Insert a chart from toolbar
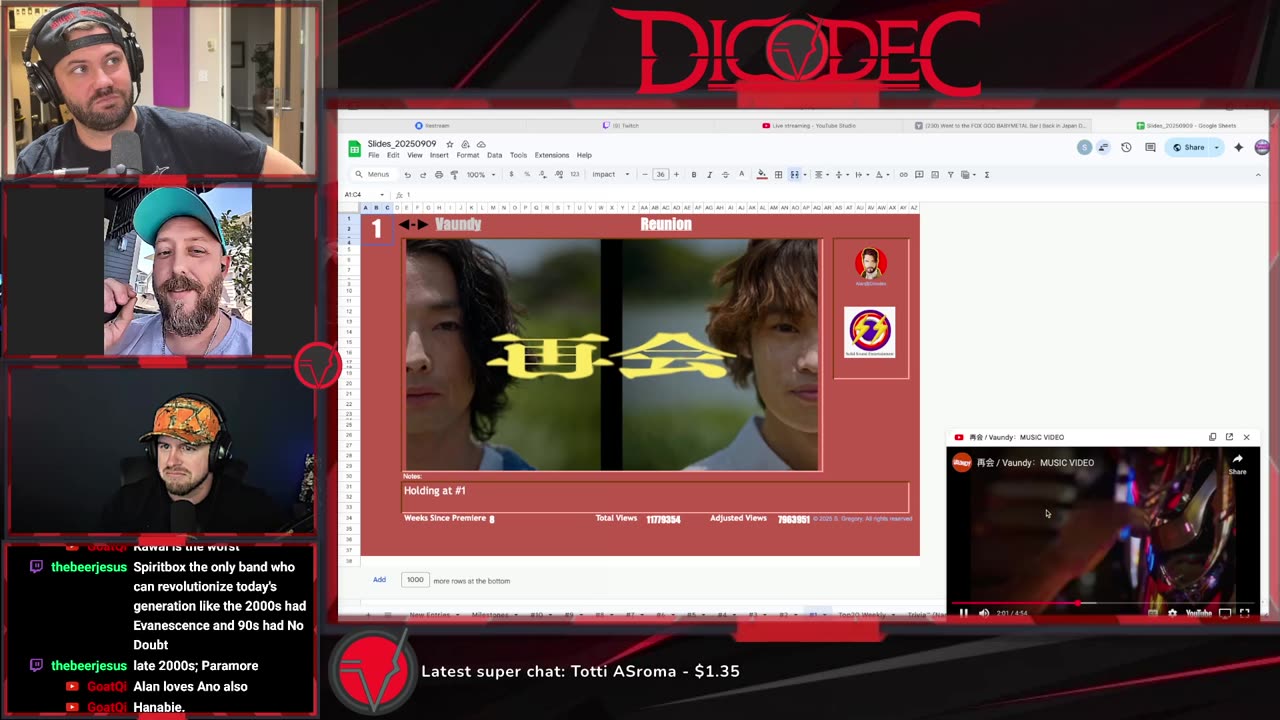This screenshot has width=1280, height=720. pyautogui.click(x=934, y=175)
